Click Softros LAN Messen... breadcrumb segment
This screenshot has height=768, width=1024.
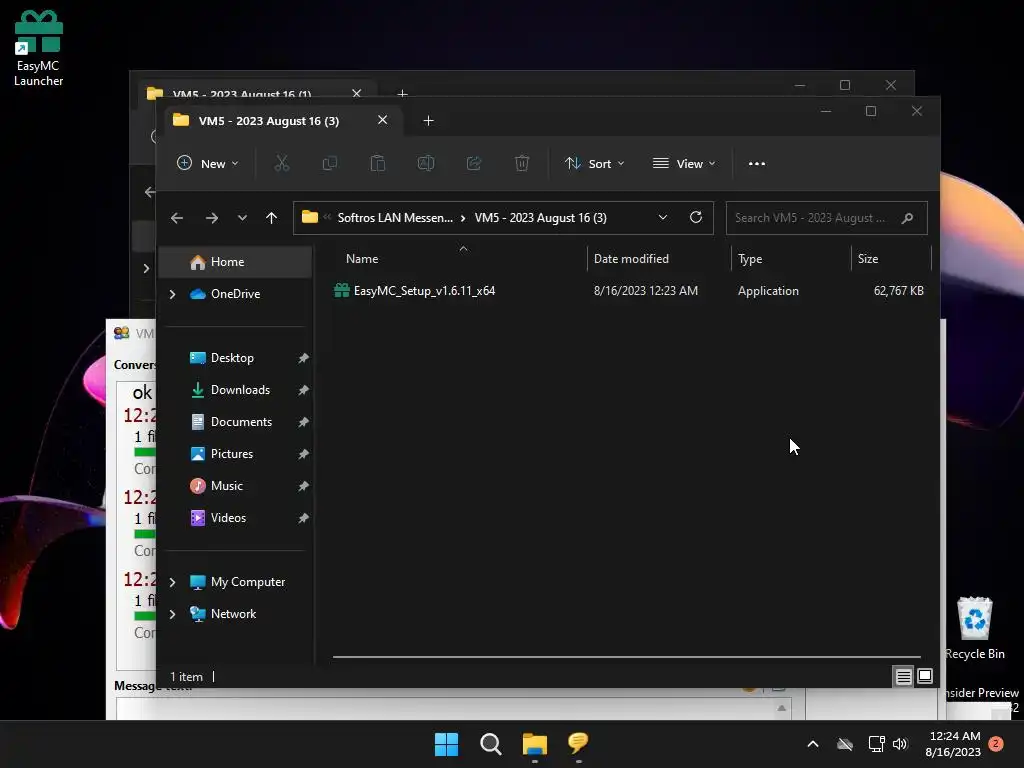395,218
